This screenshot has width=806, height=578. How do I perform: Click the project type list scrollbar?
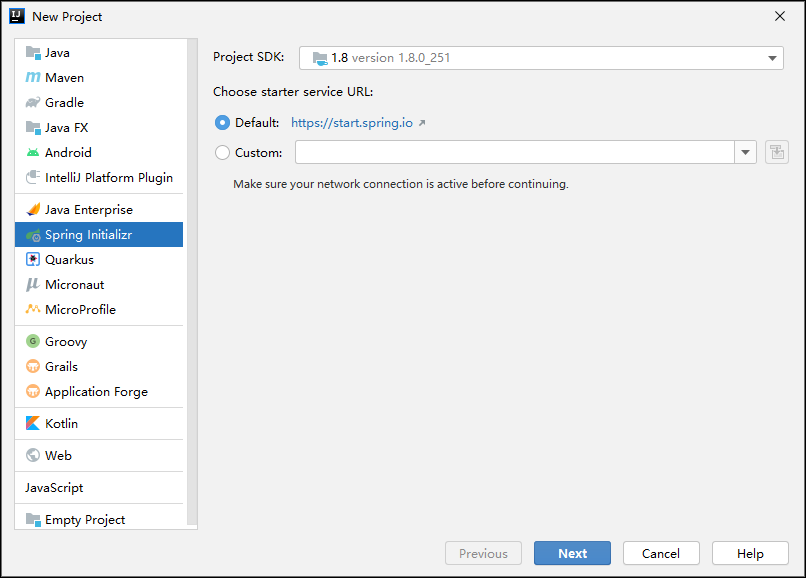pyautogui.click(x=192, y=283)
